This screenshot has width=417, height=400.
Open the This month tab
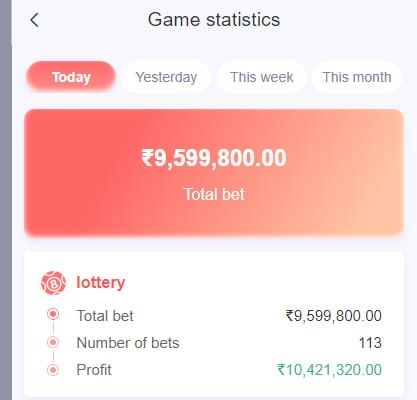coord(357,77)
